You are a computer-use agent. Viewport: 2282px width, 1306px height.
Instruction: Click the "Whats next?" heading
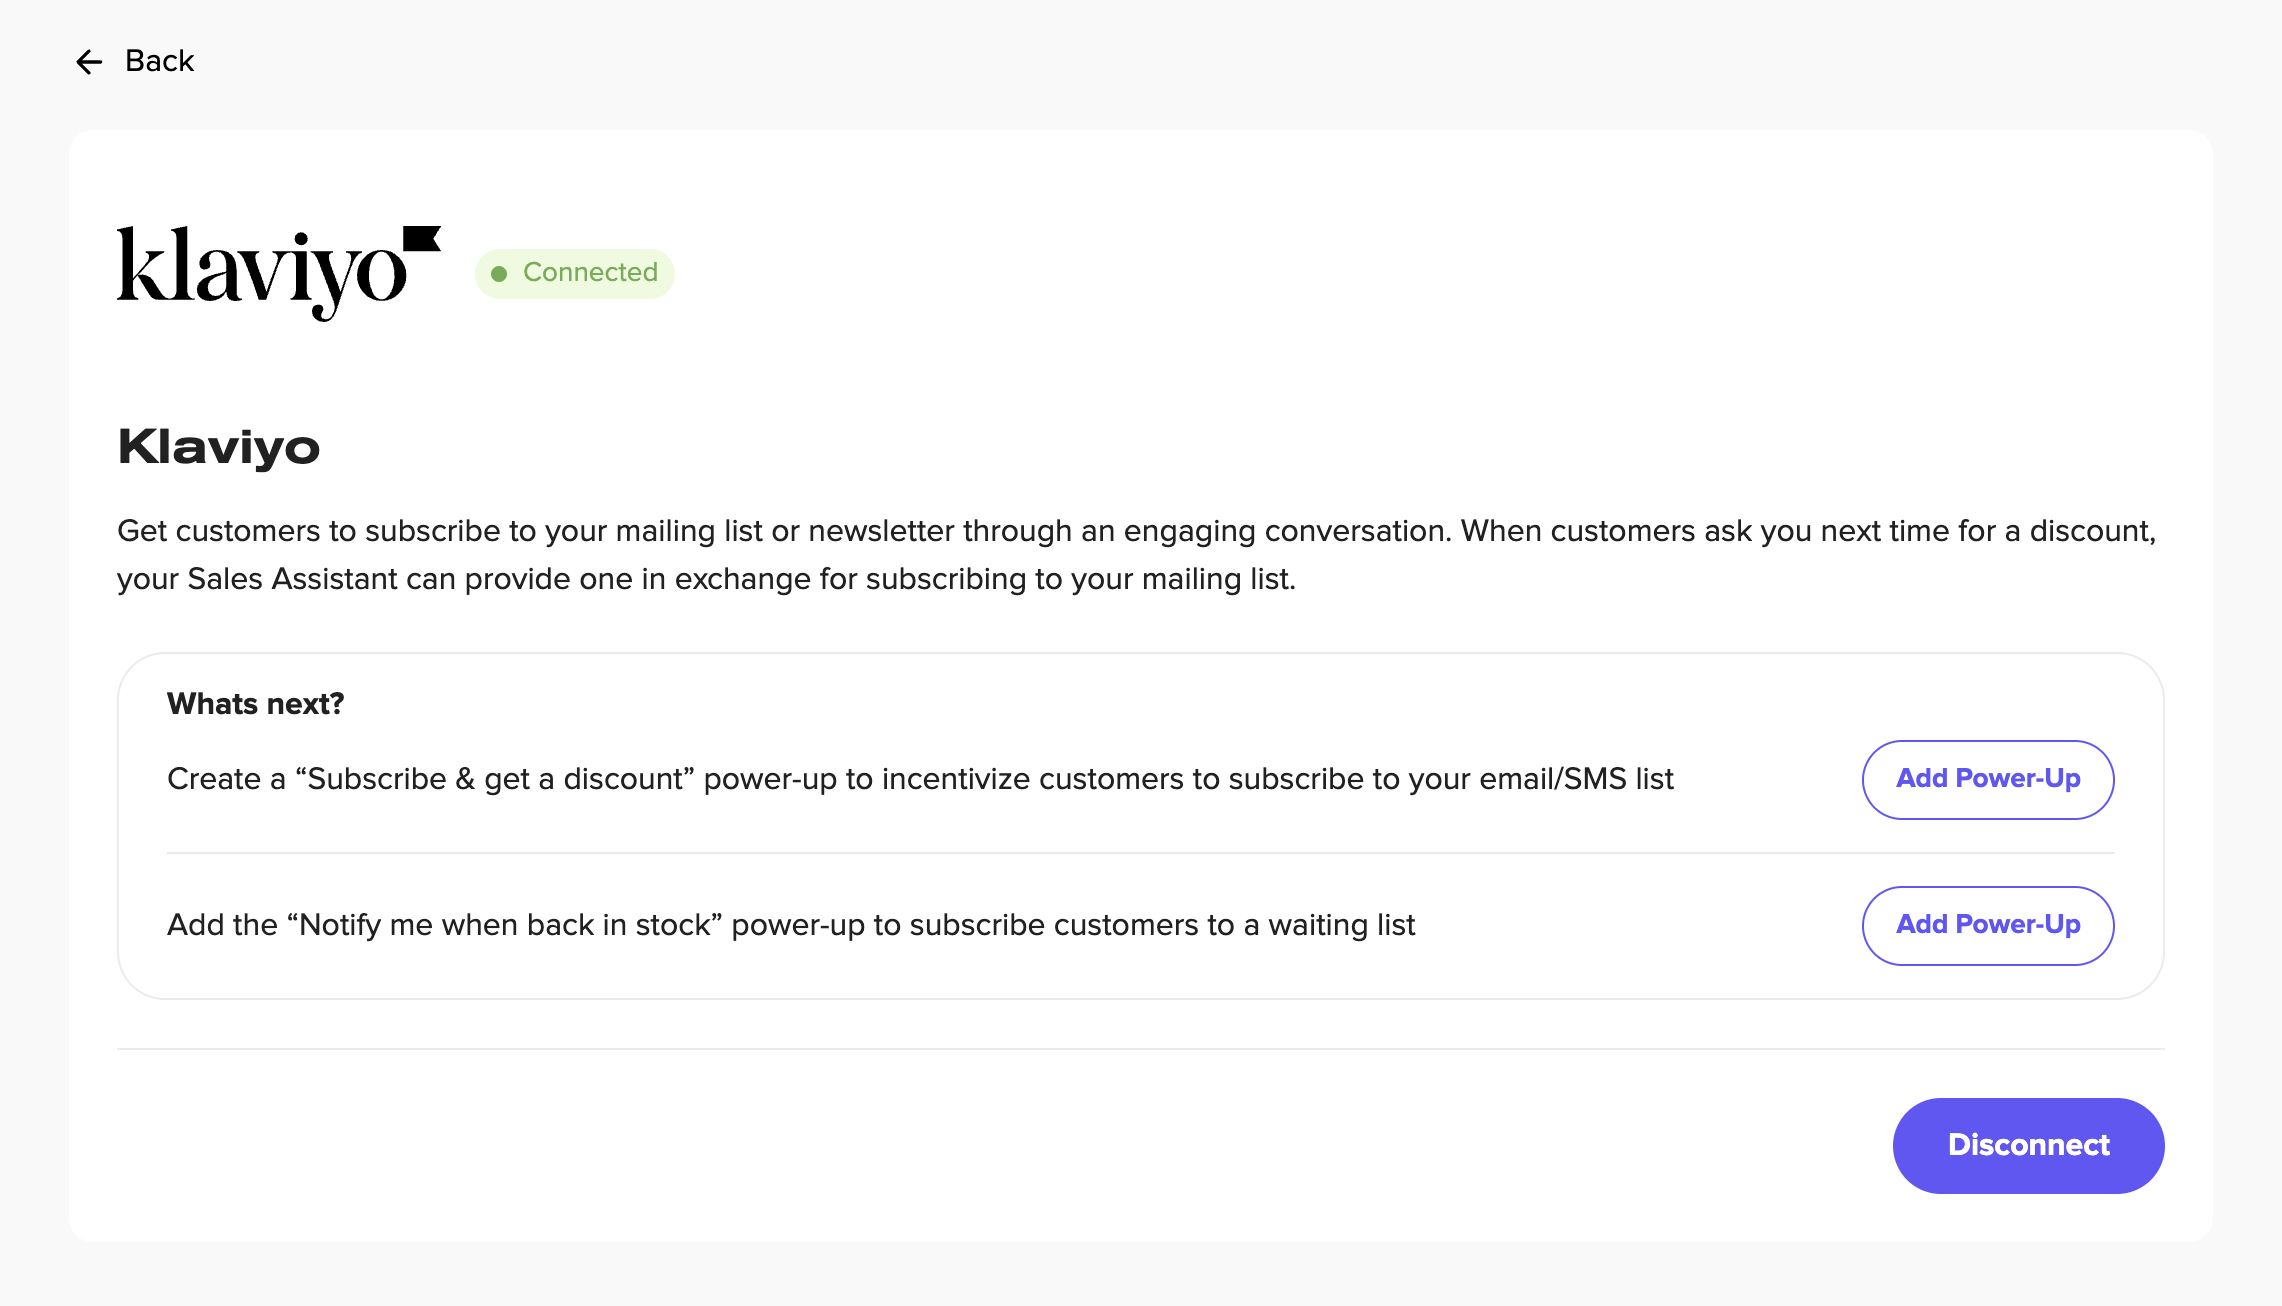[x=256, y=704]
